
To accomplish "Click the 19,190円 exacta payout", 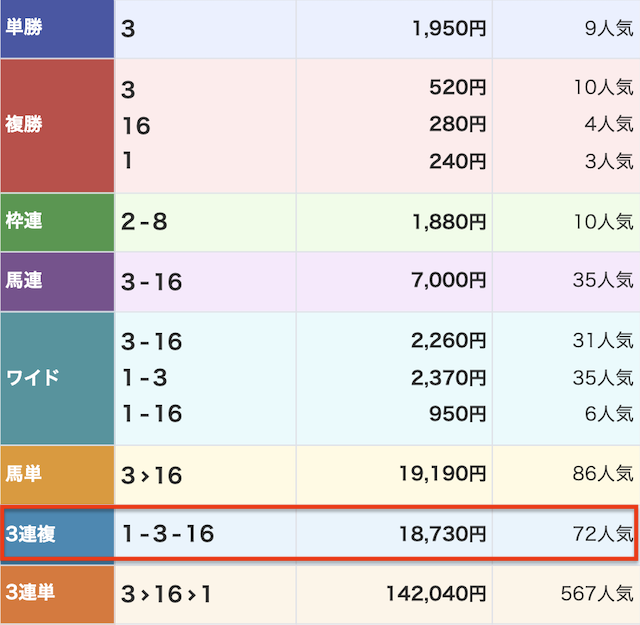I will click(x=442, y=475).
